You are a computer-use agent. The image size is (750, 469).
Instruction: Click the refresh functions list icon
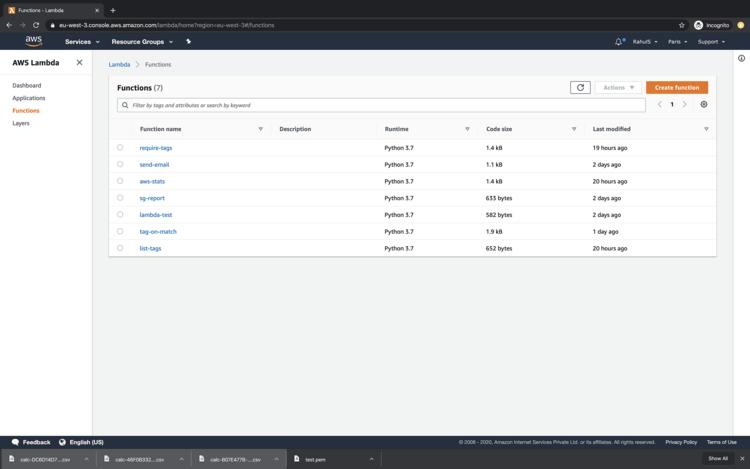580,88
